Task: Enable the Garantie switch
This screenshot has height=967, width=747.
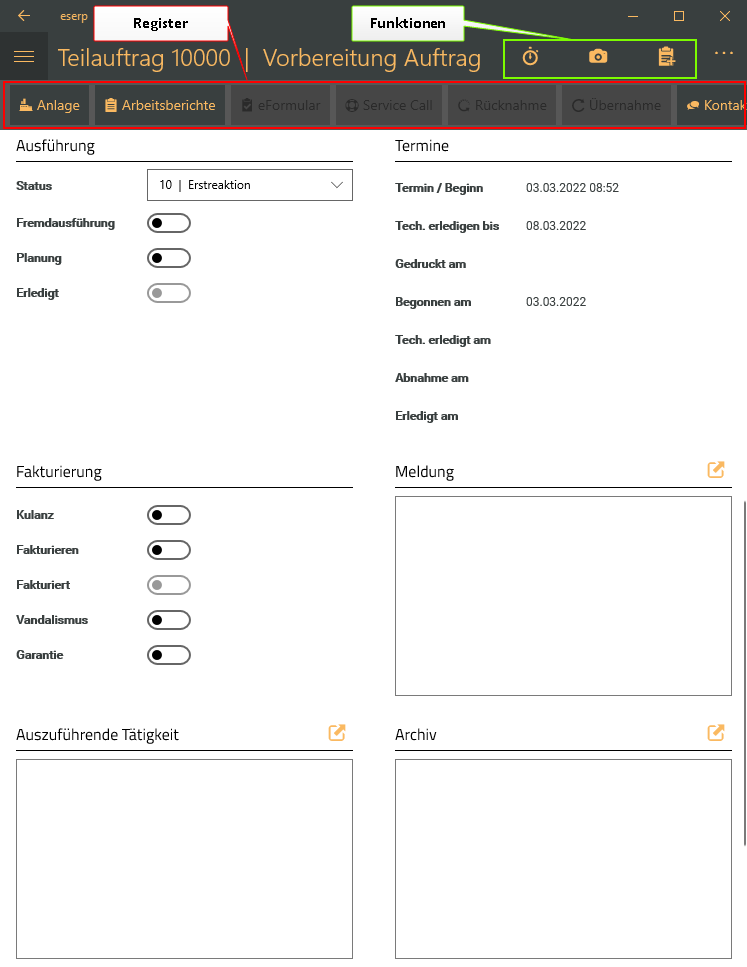Action: pyautogui.click(x=169, y=655)
